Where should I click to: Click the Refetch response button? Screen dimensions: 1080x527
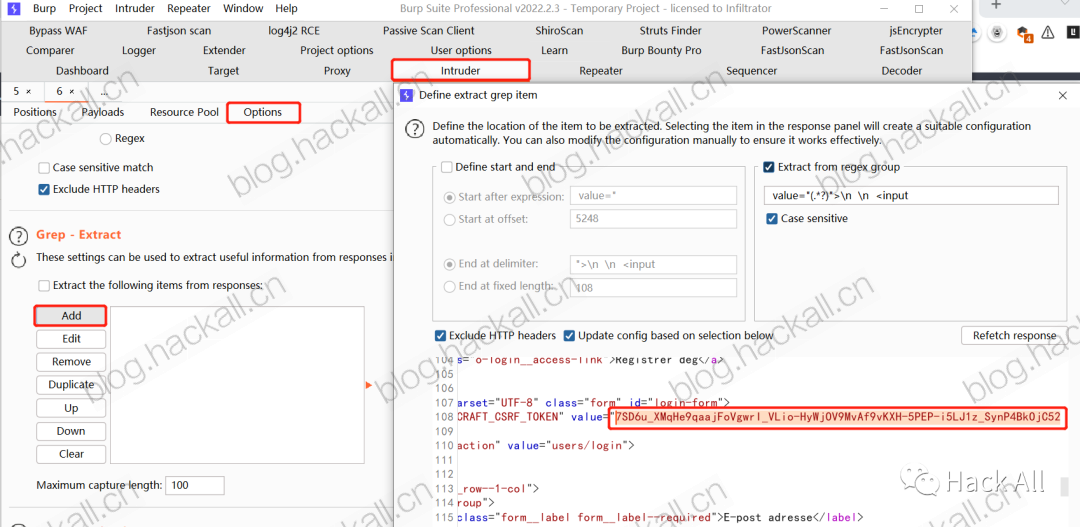pyautogui.click(x=1014, y=336)
